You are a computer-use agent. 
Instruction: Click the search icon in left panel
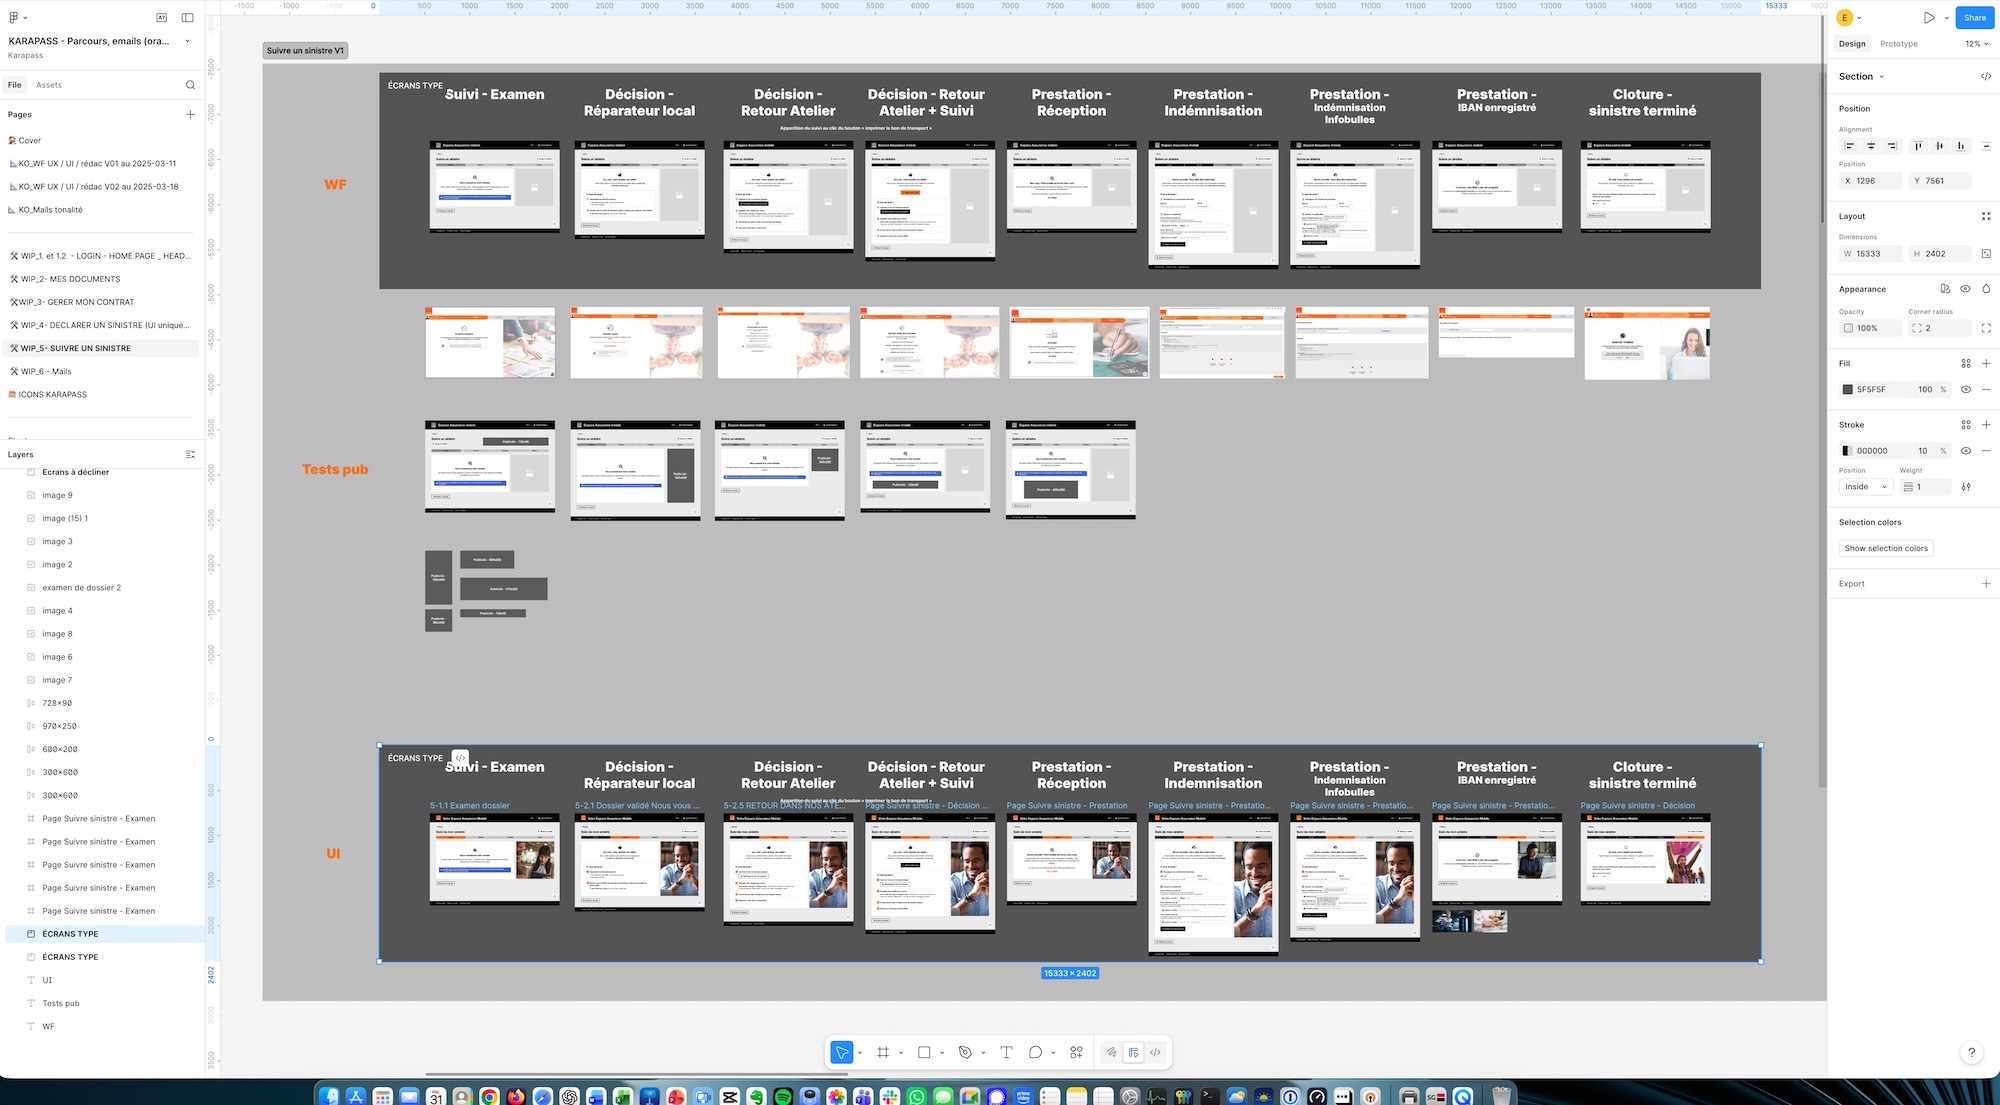click(x=190, y=85)
